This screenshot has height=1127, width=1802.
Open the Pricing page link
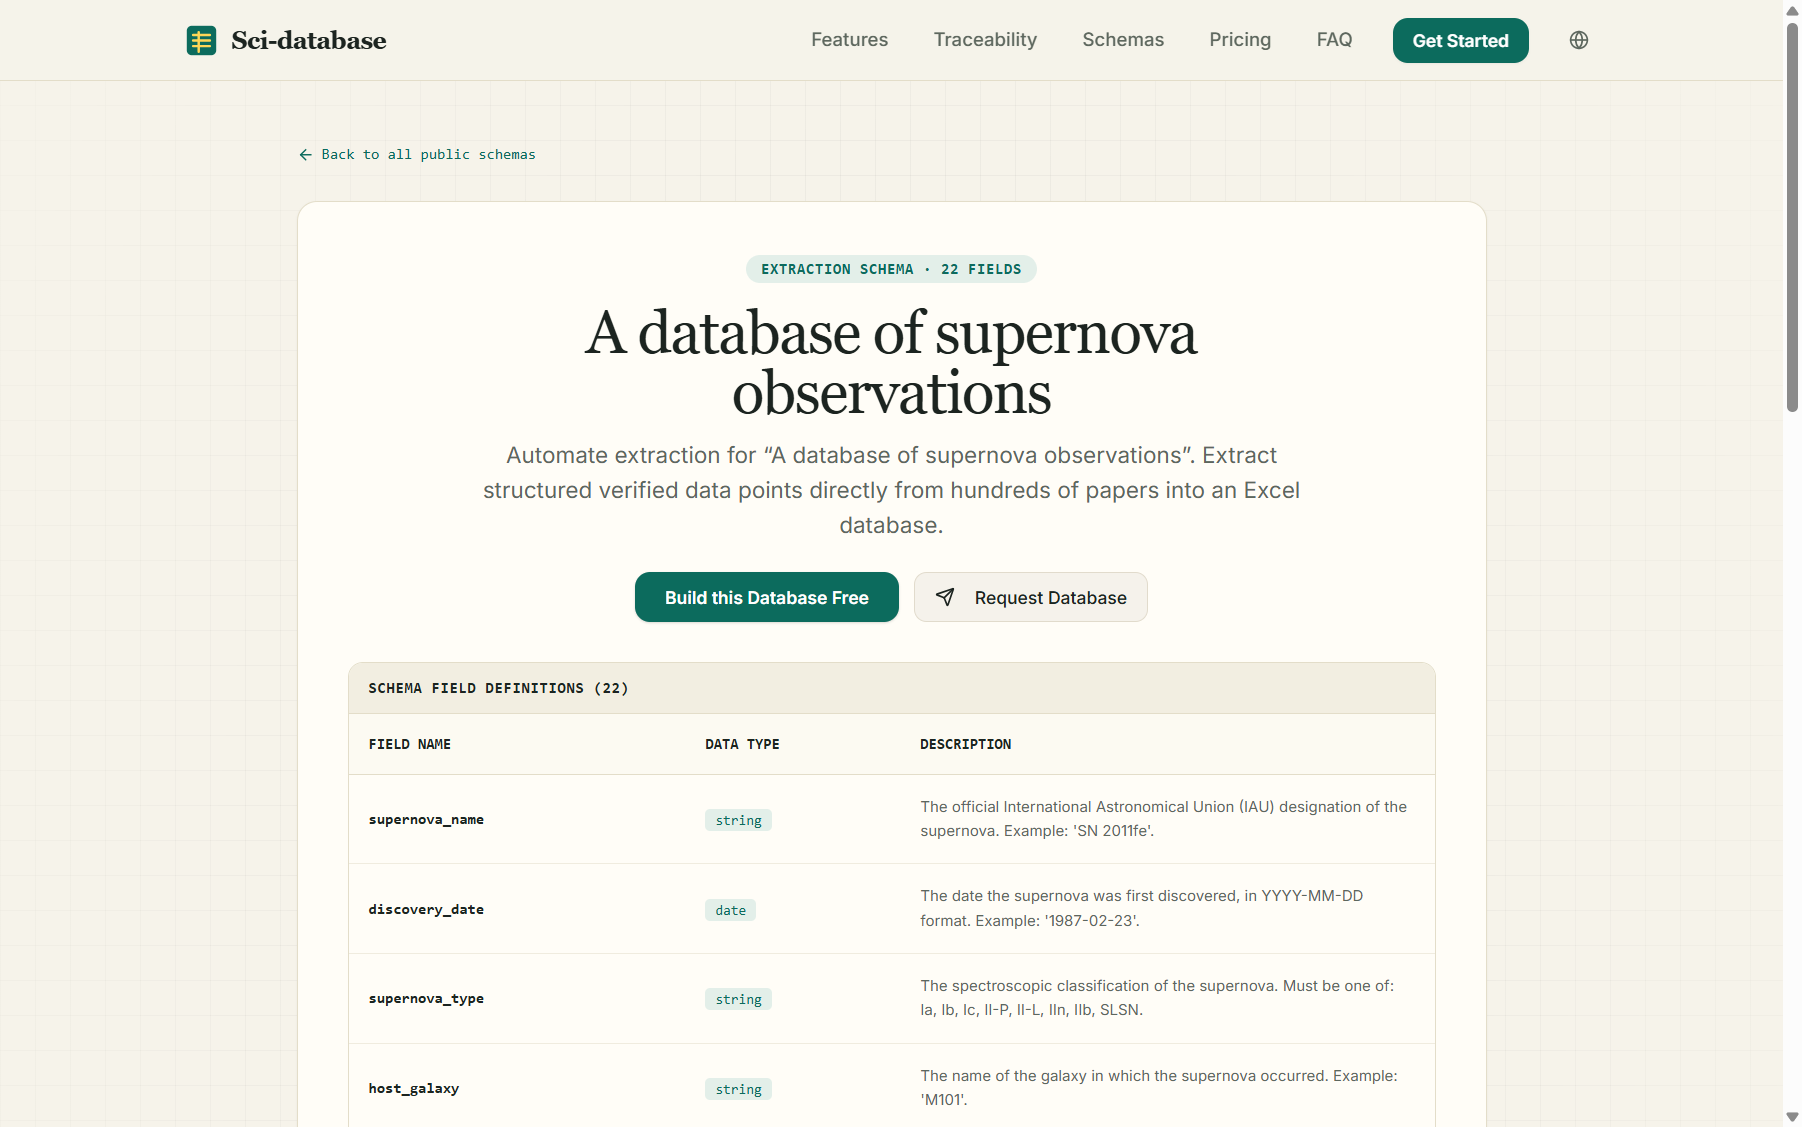[x=1240, y=40]
